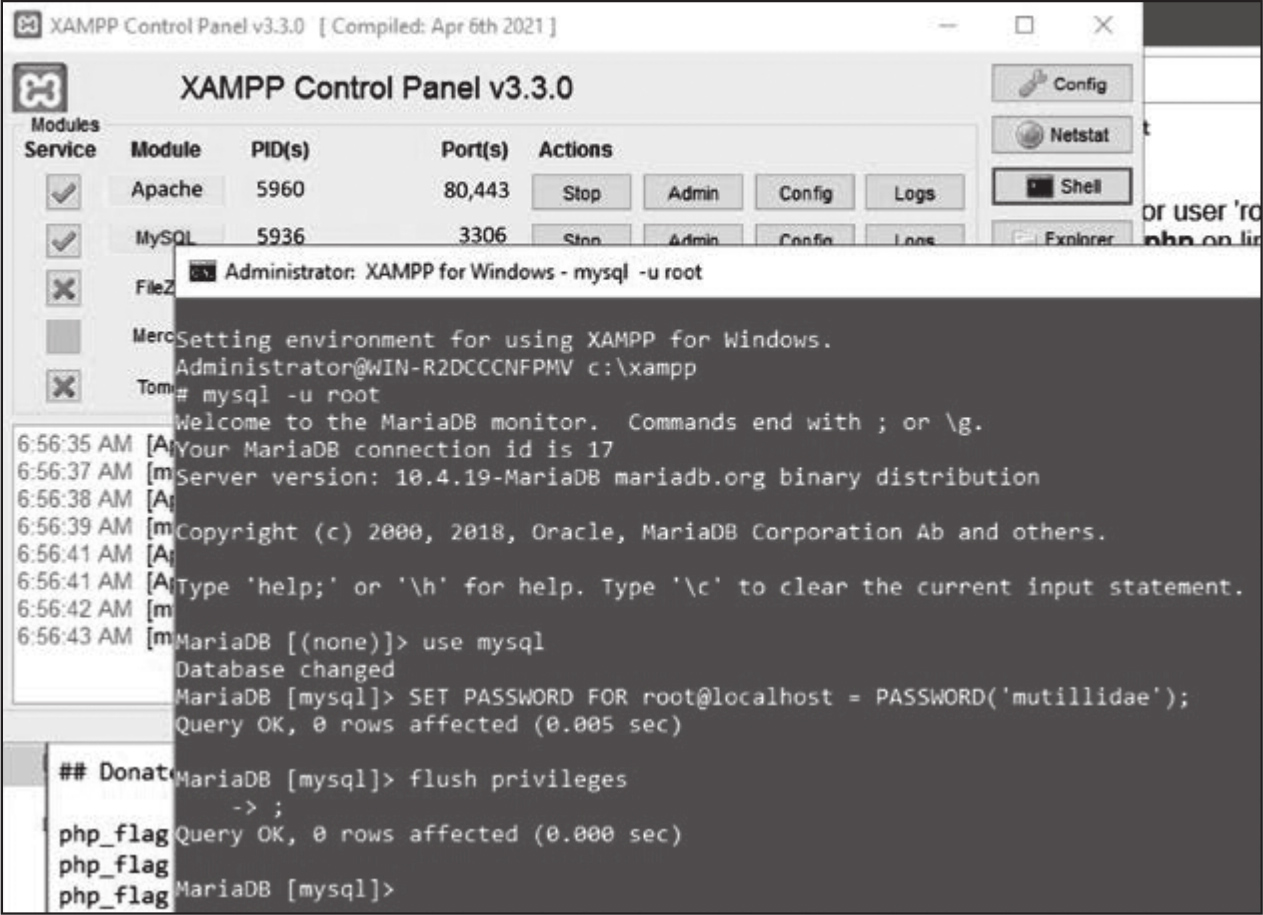Screen dimensions: 1263x915
Task: Open the Apache Config options
Action: tap(805, 193)
